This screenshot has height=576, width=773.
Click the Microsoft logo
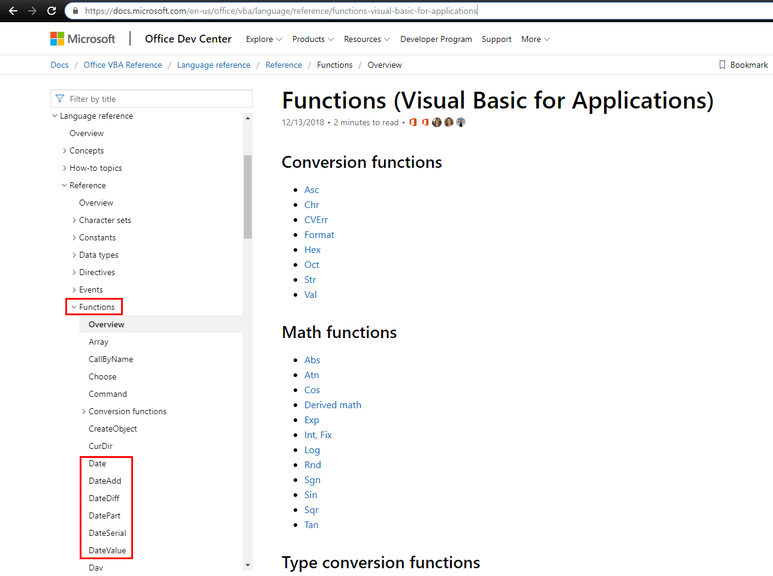click(82, 39)
